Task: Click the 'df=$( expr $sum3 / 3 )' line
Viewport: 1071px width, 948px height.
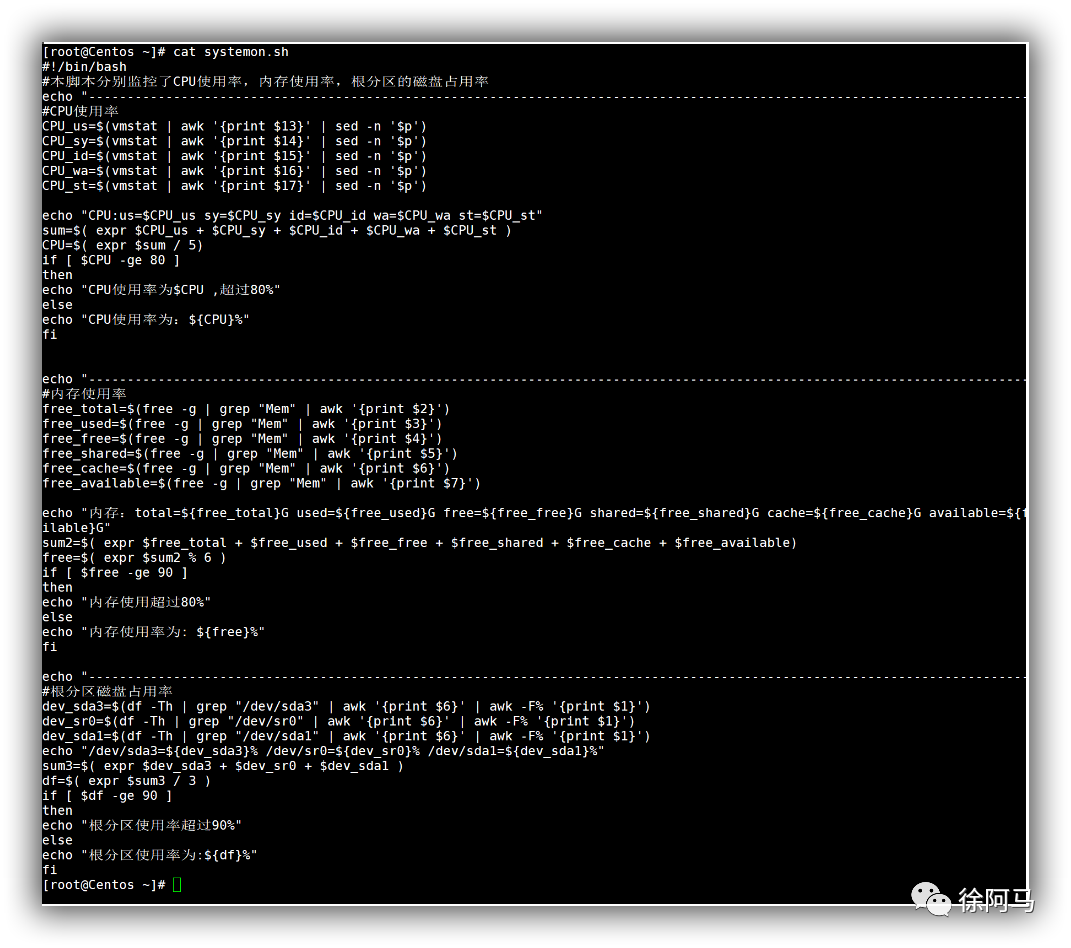Action: point(127,781)
